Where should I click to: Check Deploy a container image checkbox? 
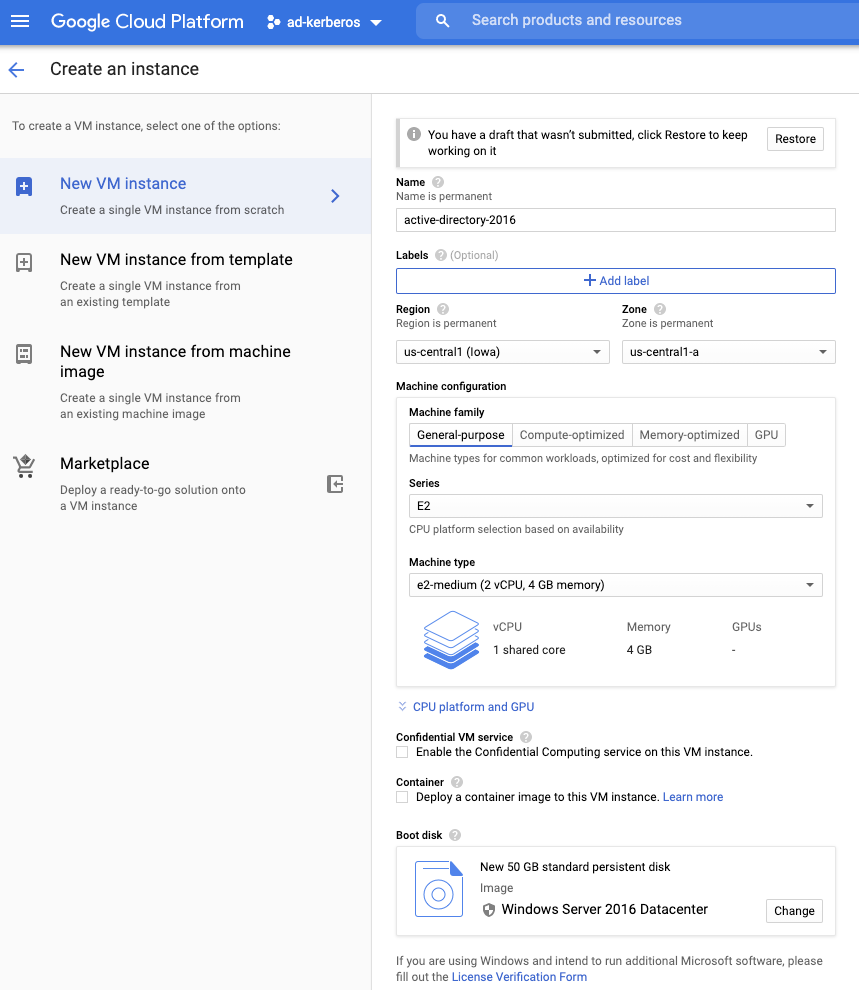[402, 797]
